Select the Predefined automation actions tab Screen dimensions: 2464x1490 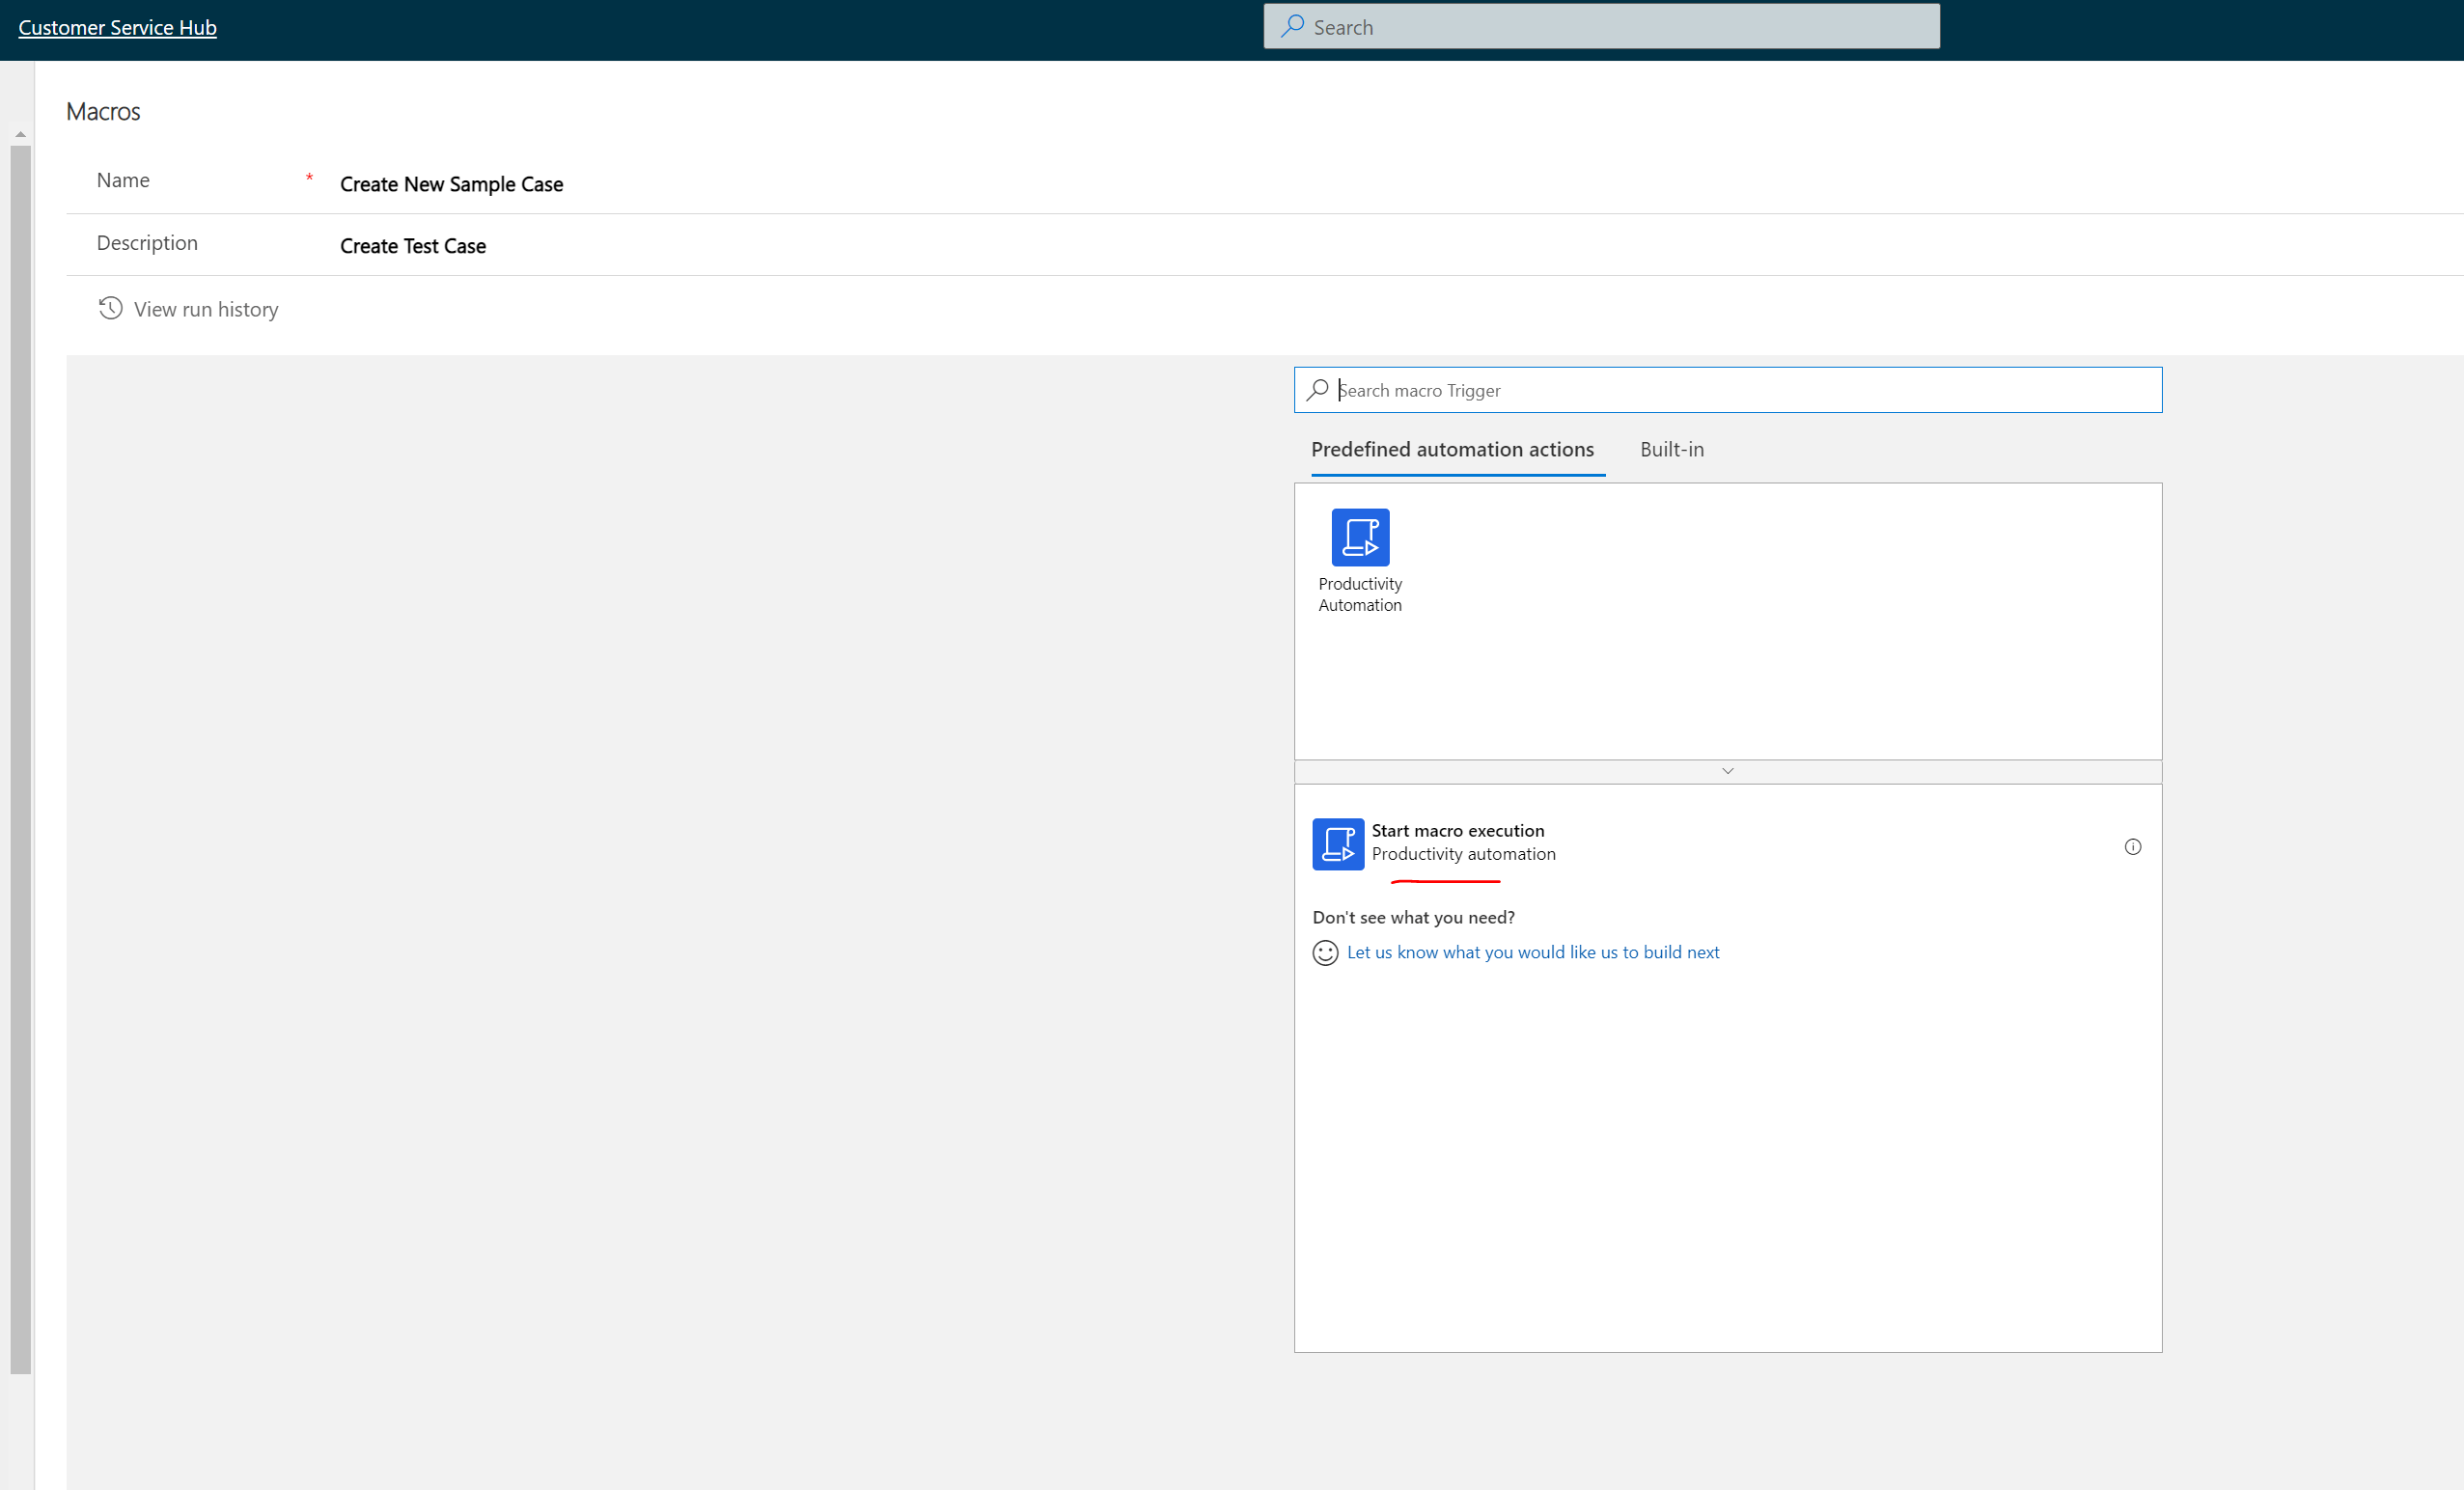1452,450
